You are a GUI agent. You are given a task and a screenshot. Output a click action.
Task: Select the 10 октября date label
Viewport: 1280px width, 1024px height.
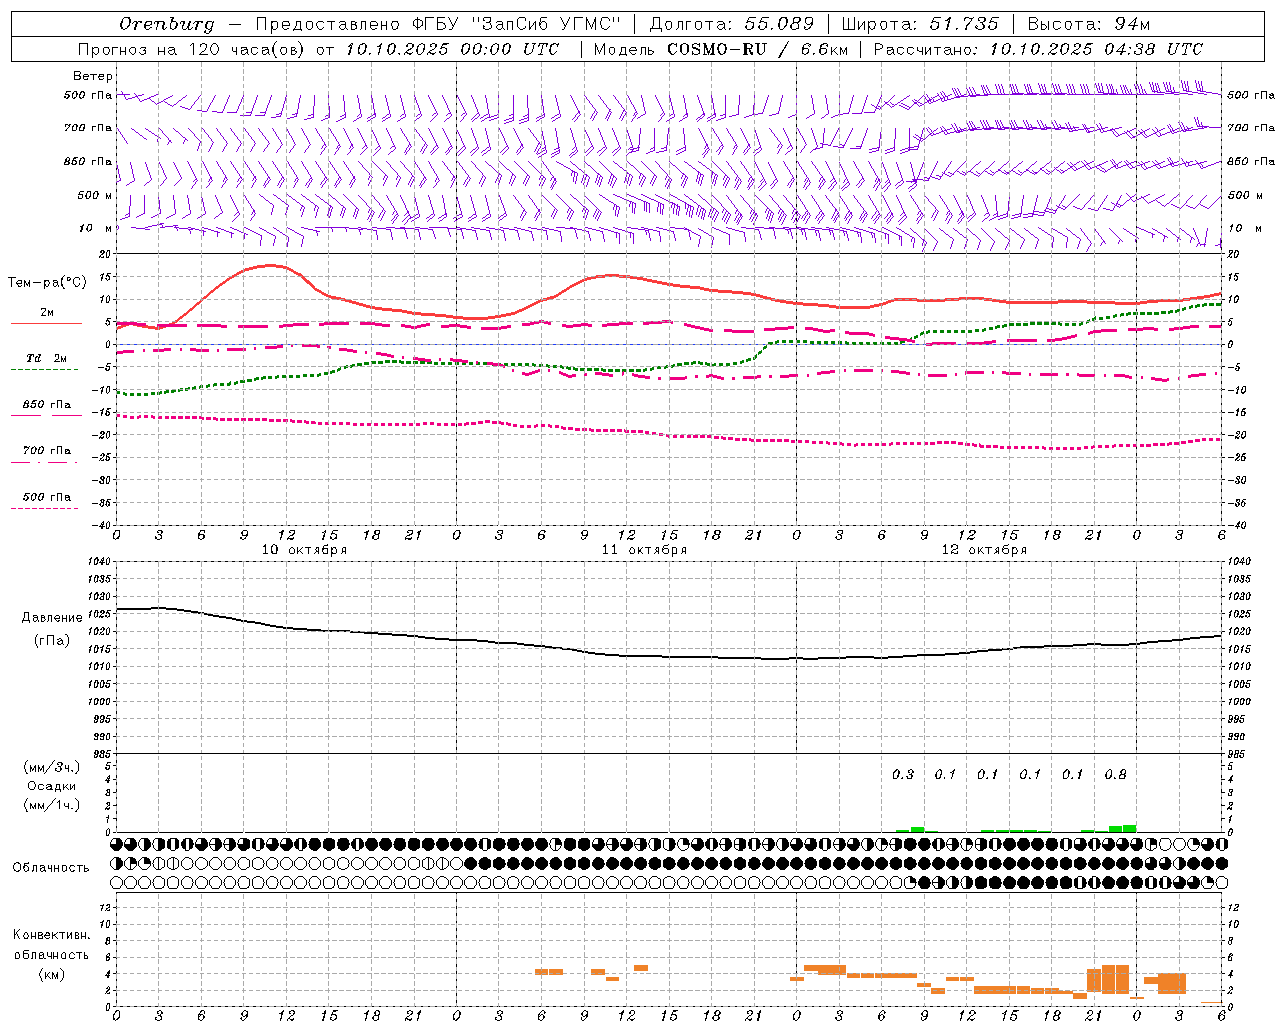click(x=304, y=550)
